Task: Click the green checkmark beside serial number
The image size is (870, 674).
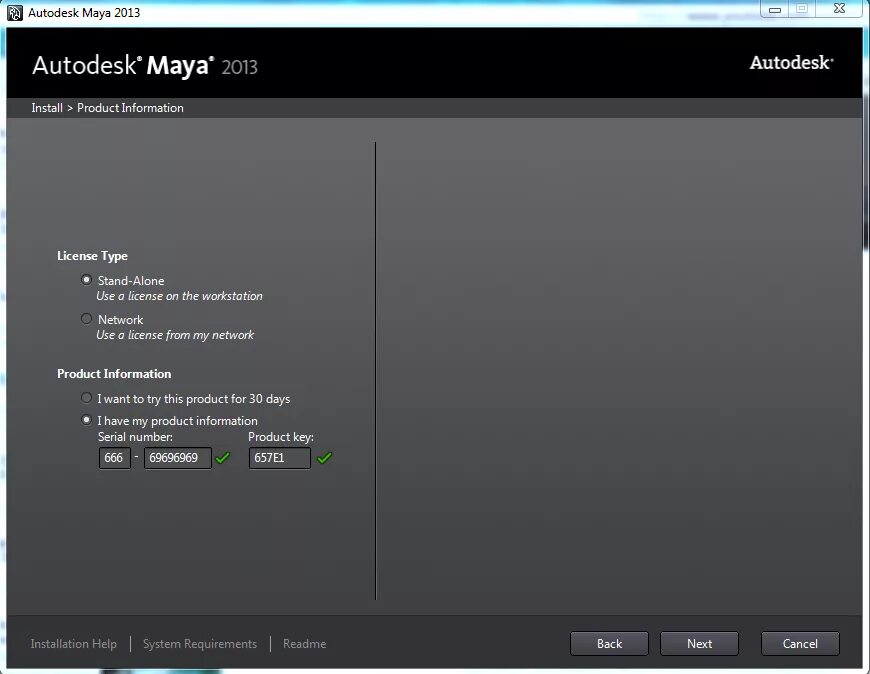Action: (222, 458)
